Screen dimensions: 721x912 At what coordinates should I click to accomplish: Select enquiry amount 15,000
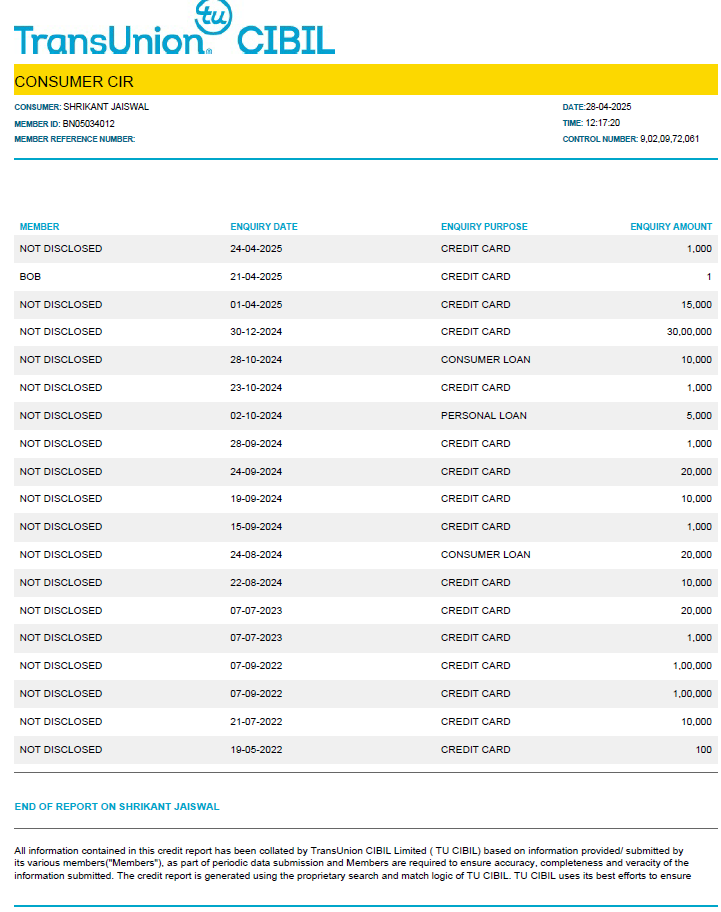click(697, 305)
